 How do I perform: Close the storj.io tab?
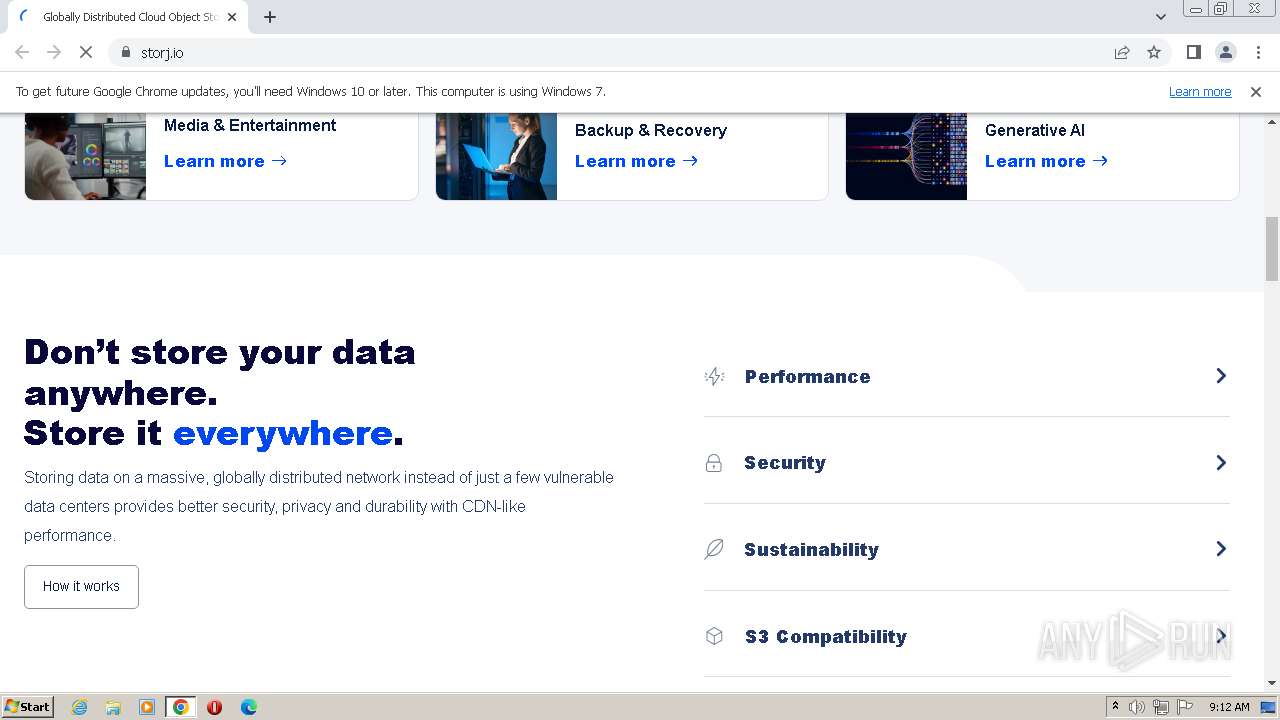click(x=232, y=17)
